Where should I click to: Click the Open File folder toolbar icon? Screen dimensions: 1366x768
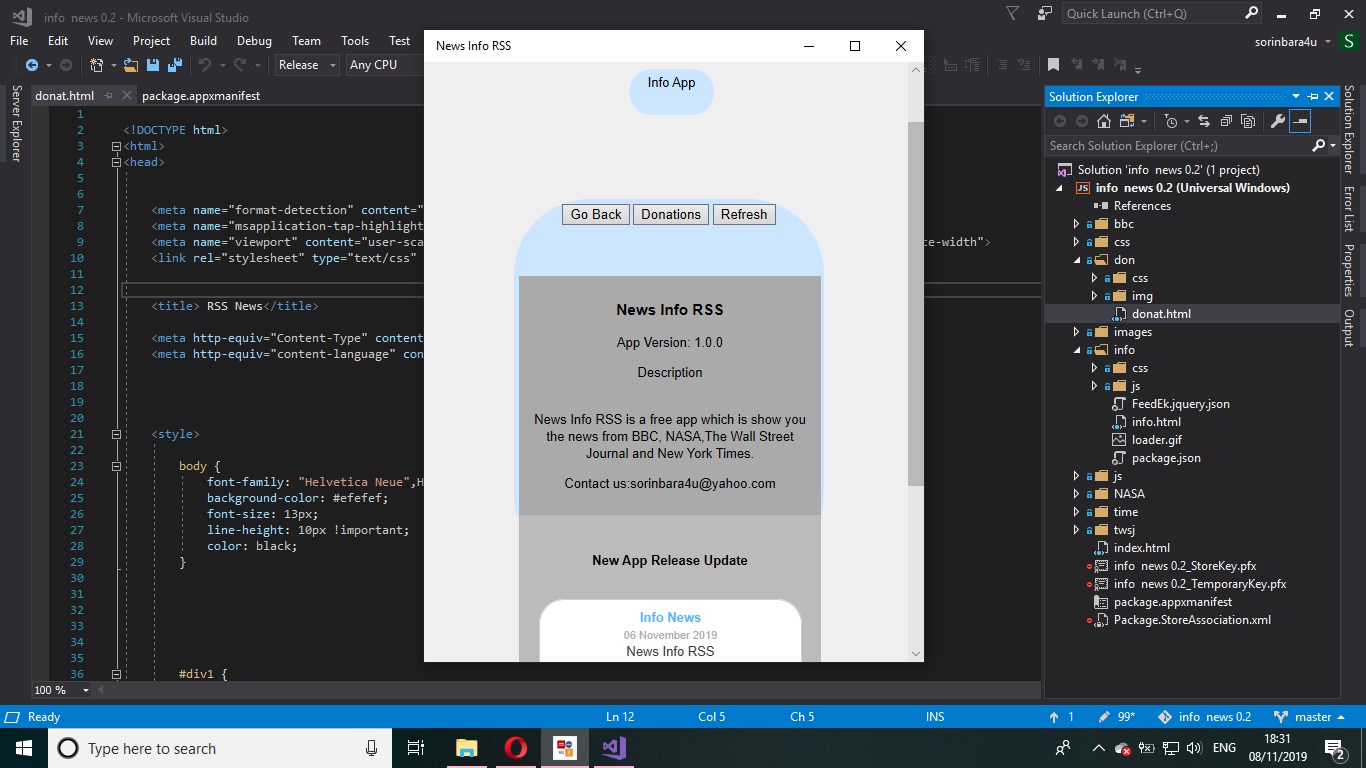point(132,65)
